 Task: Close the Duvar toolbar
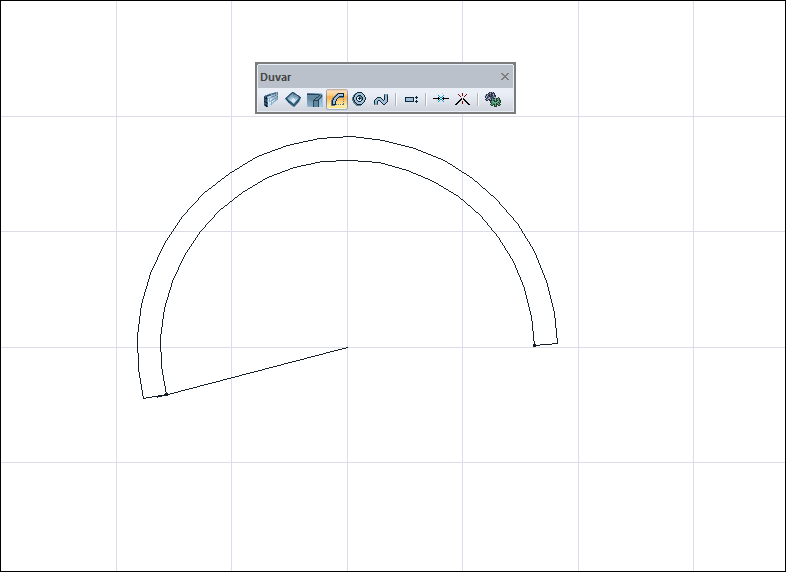(x=505, y=77)
